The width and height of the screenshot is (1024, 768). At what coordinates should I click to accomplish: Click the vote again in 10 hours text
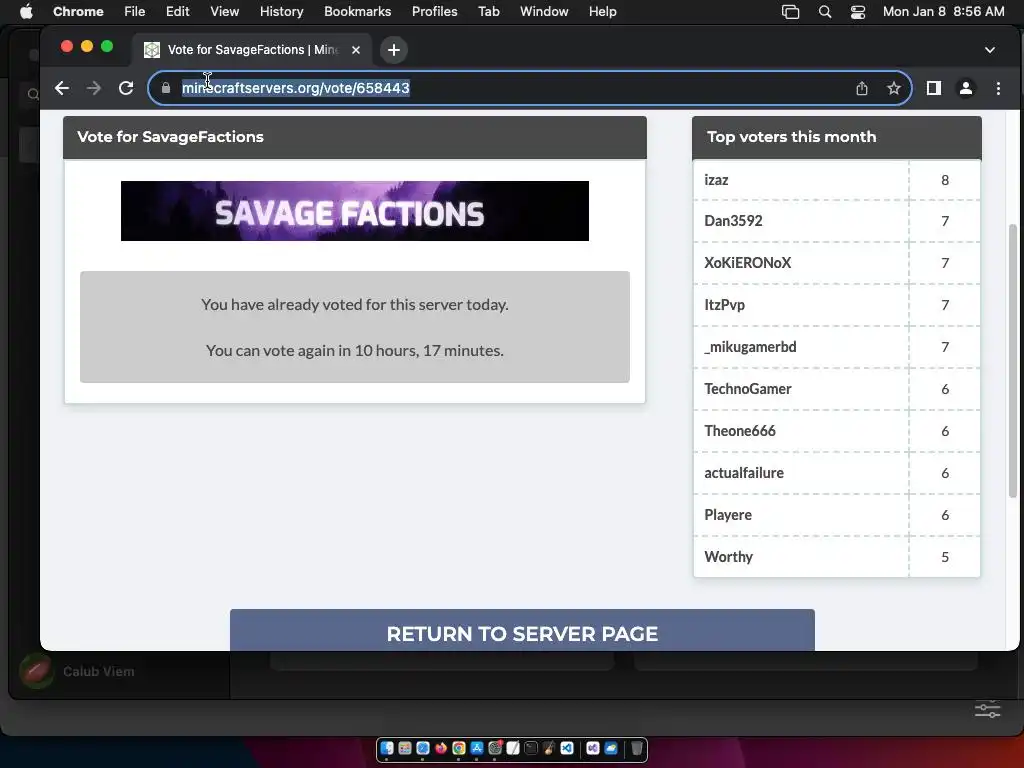[x=355, y=351]
